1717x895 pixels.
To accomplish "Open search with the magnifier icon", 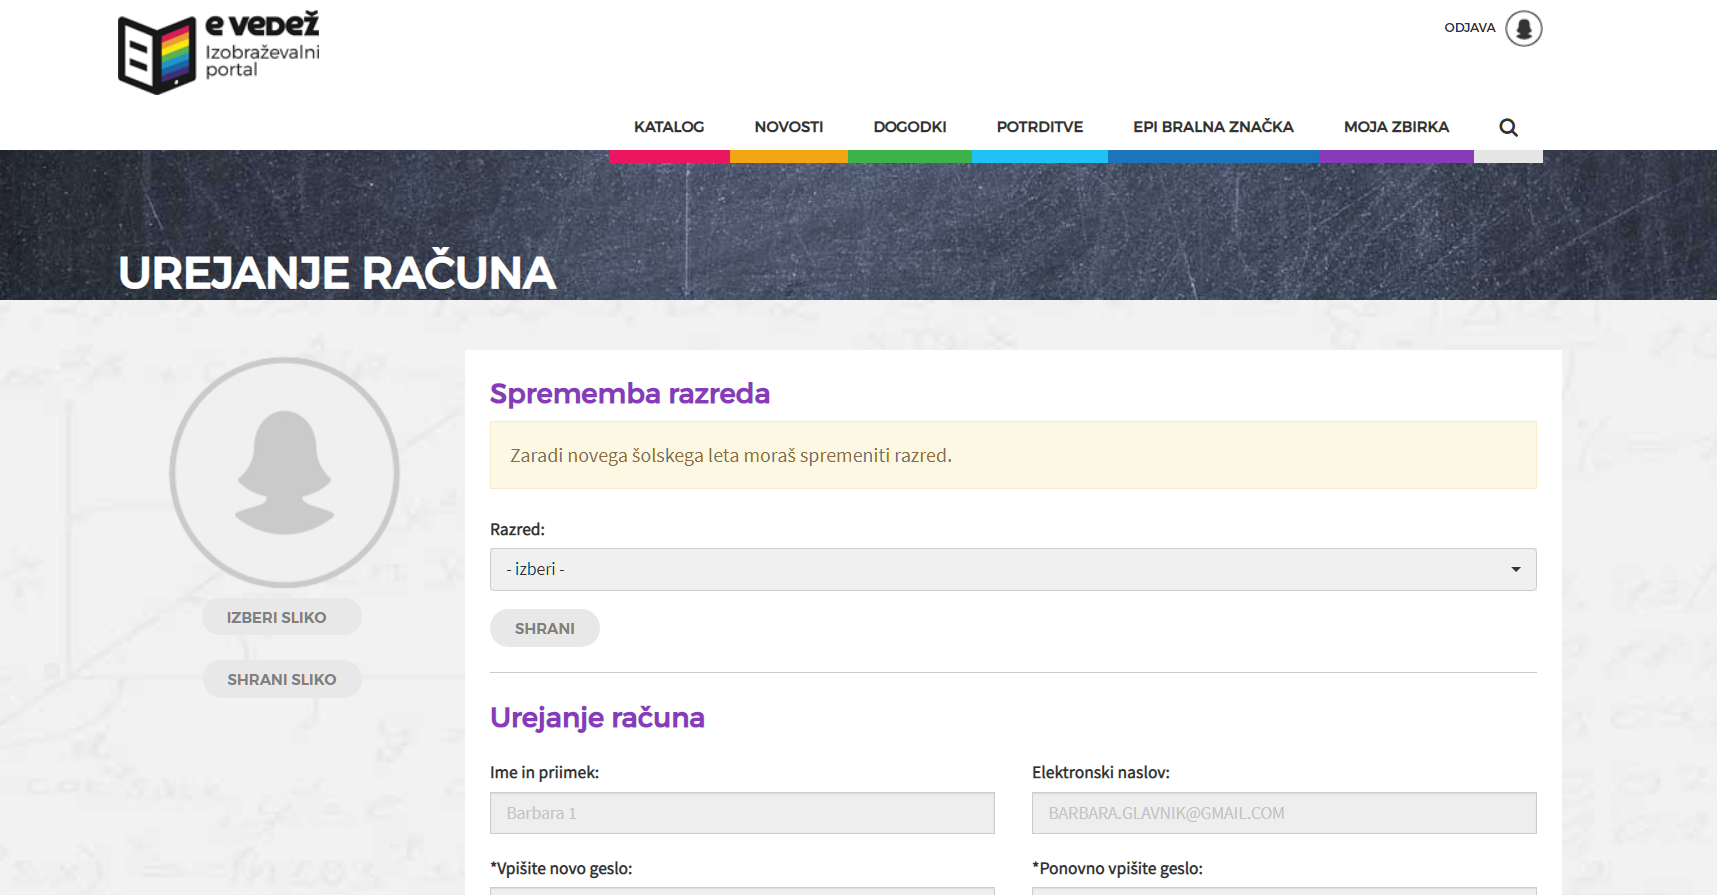I will (x=1508, y=127).
